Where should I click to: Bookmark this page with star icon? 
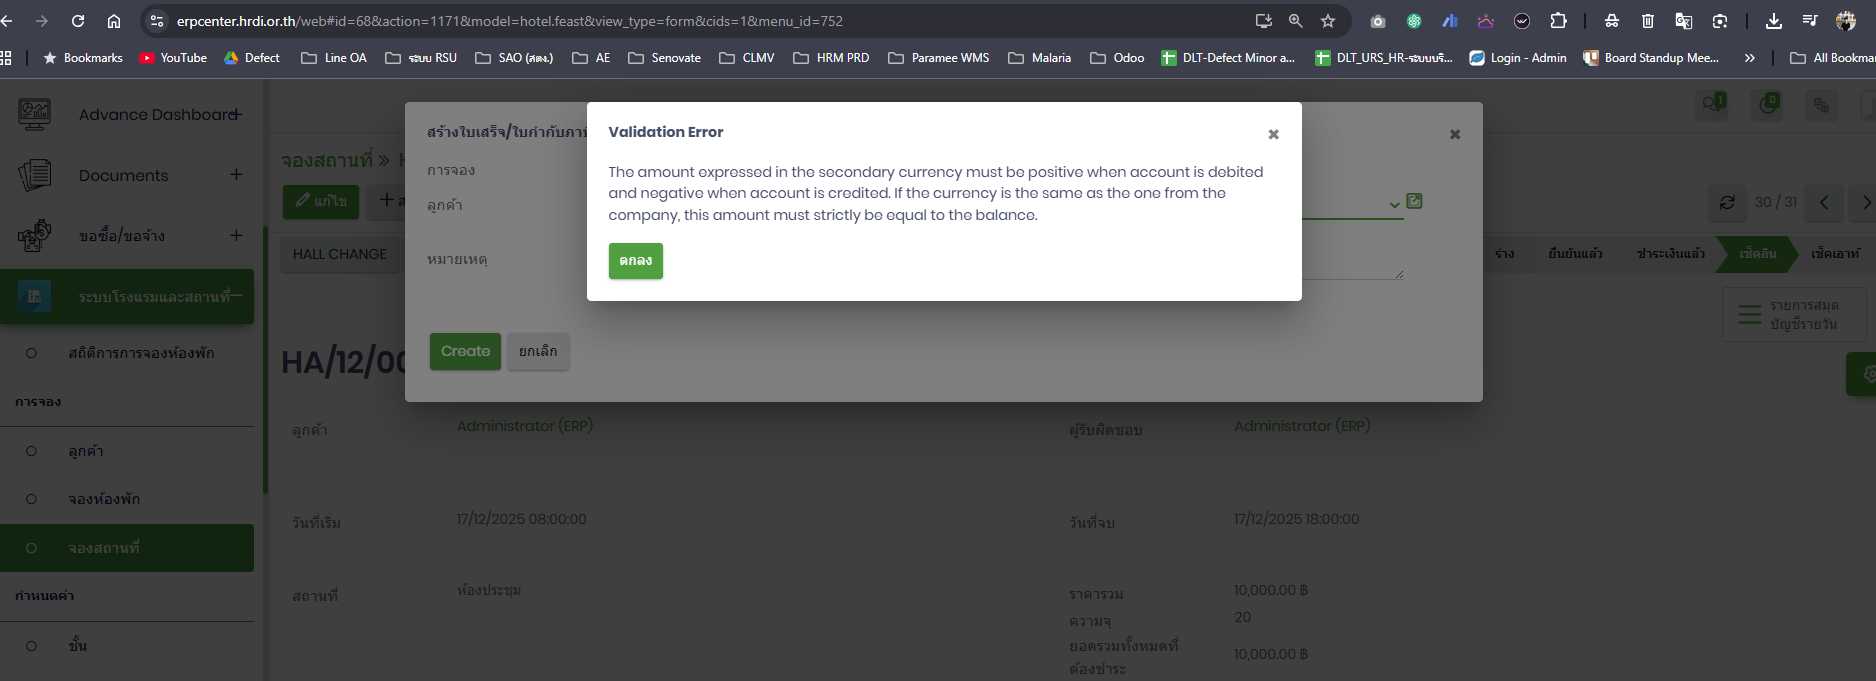1328,21
